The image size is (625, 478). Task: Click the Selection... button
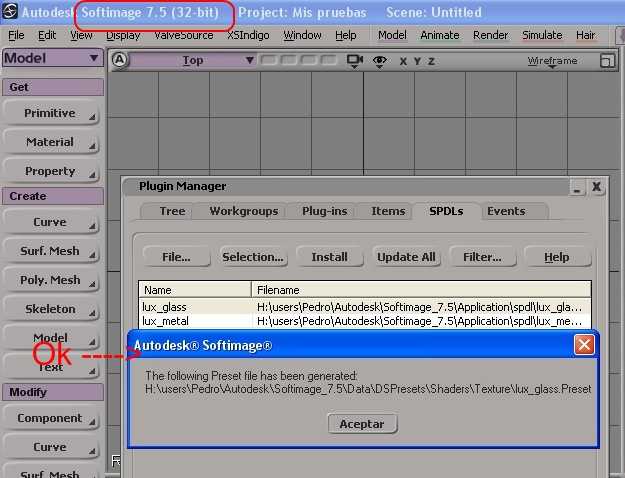pyautogui.click(x=253, y=257)
